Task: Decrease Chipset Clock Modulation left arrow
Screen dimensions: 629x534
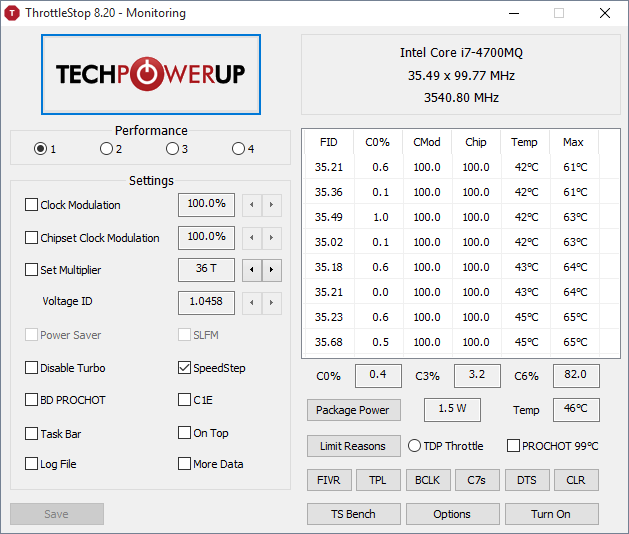Action: [x=252, y=238]
